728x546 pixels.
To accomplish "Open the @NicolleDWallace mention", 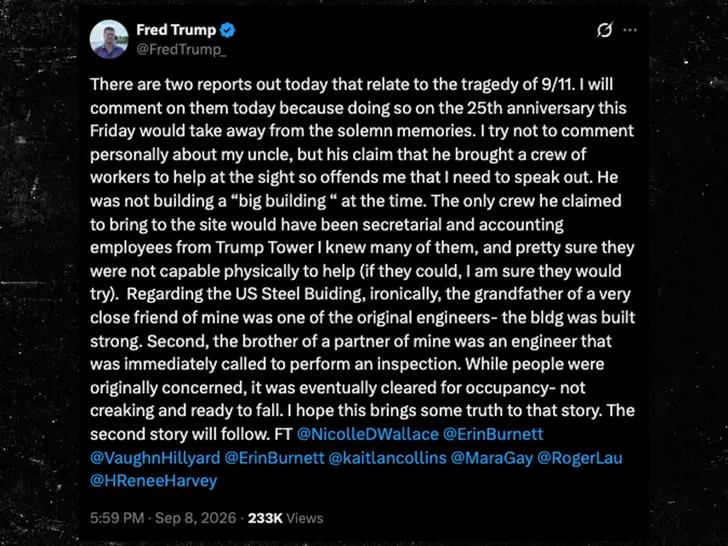I will pyautogui.click(x=367, y=434).
